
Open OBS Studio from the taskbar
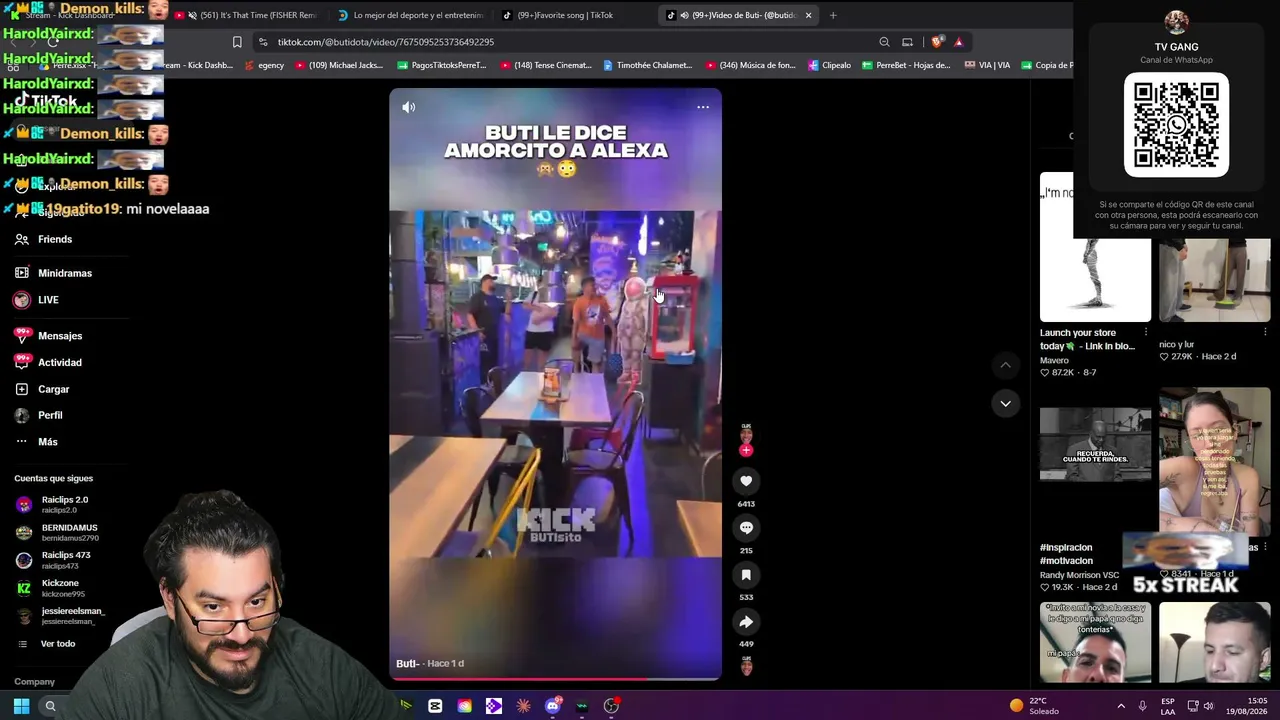[612, 706]
